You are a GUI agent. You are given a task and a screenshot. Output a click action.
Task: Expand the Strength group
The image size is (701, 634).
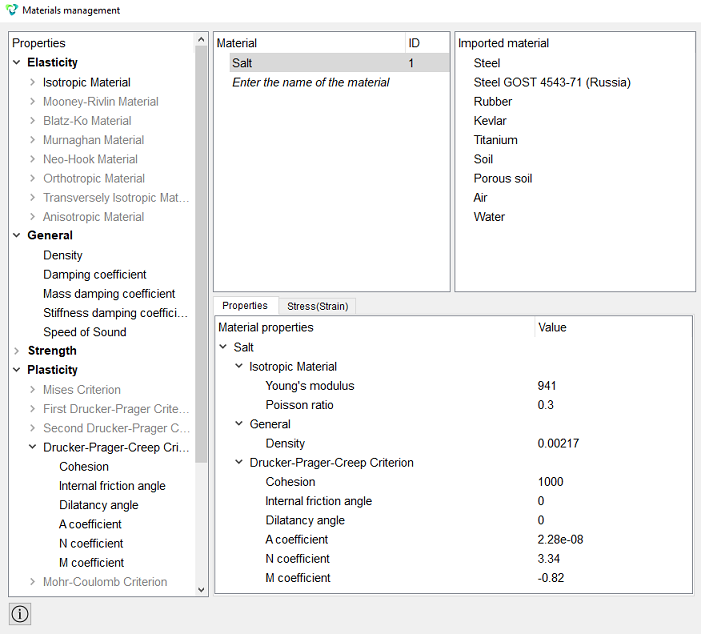pos(17,351)
